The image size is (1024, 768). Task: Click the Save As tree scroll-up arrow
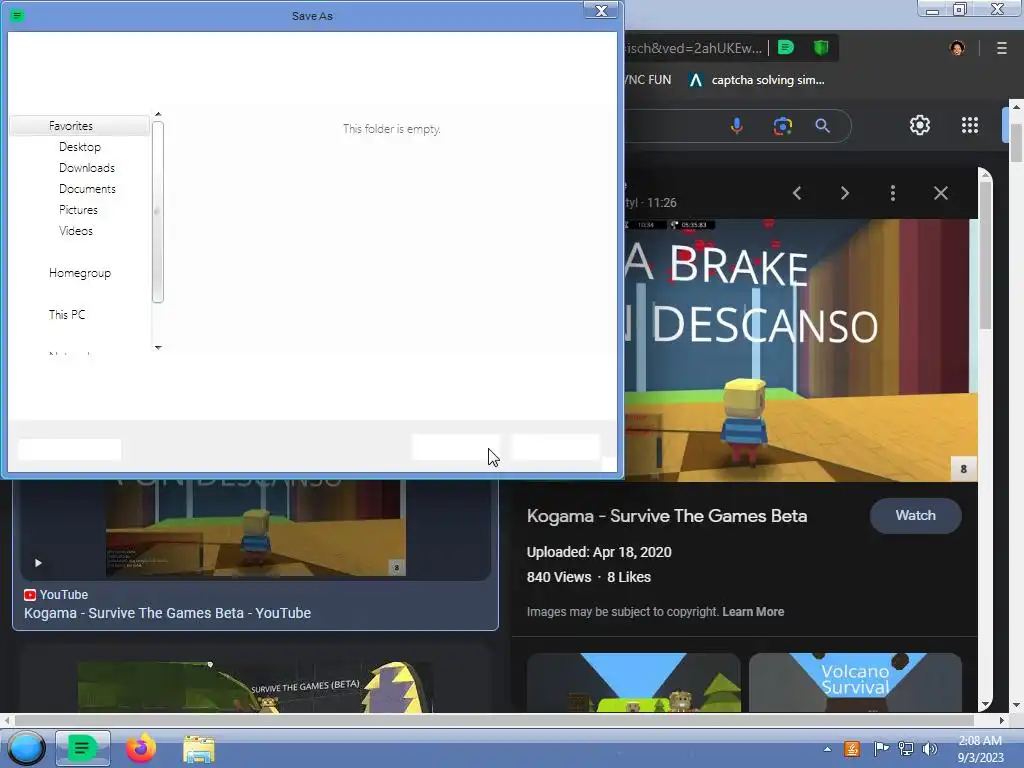pos(158,115)
